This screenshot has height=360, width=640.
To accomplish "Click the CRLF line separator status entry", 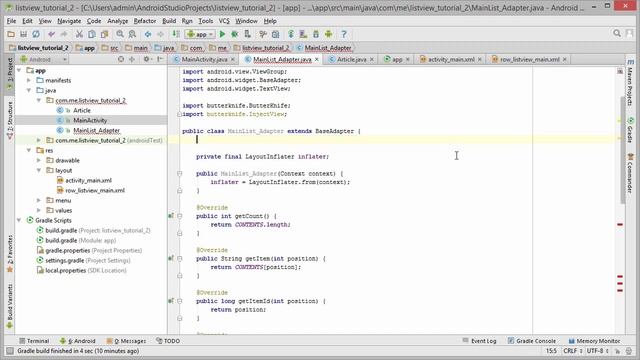I will (572, 351).
